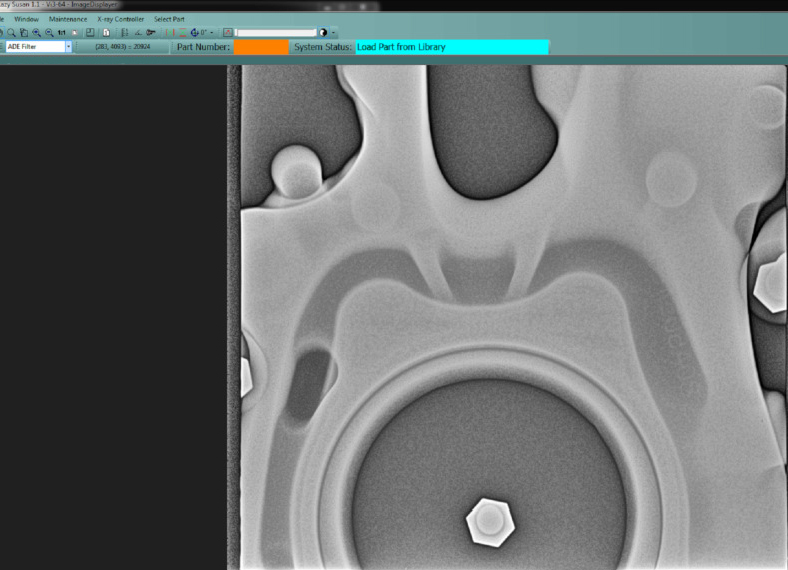
Task: Click the vertical flip icon
Action: tap(181, 32)
